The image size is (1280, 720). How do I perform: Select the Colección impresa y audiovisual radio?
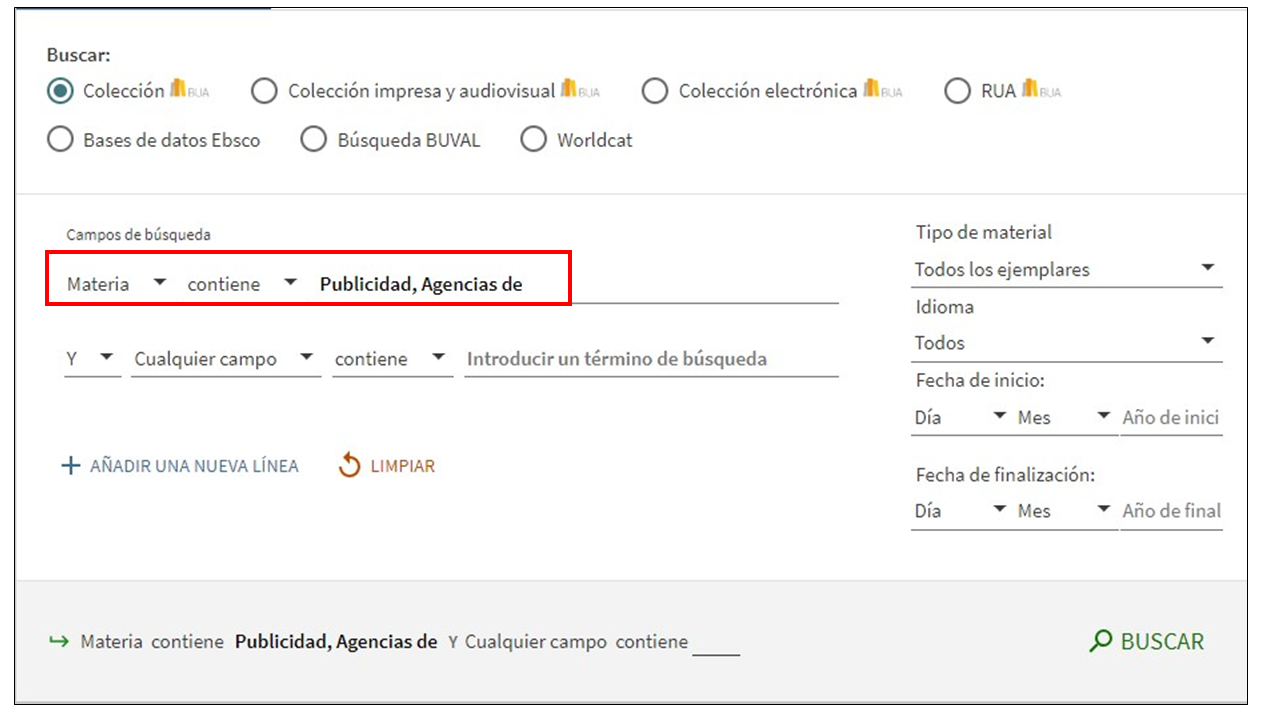(x=264, y=91)
